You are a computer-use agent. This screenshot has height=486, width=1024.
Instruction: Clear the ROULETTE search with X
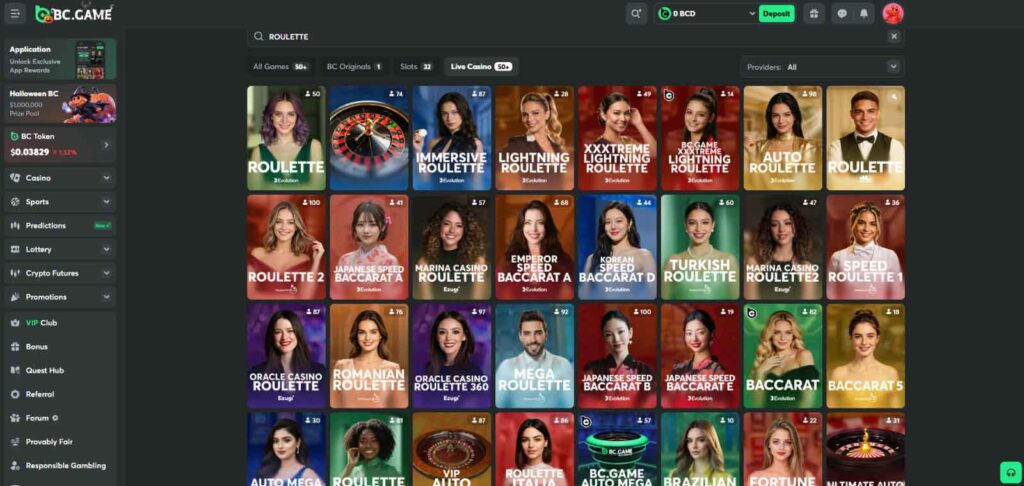894,37
